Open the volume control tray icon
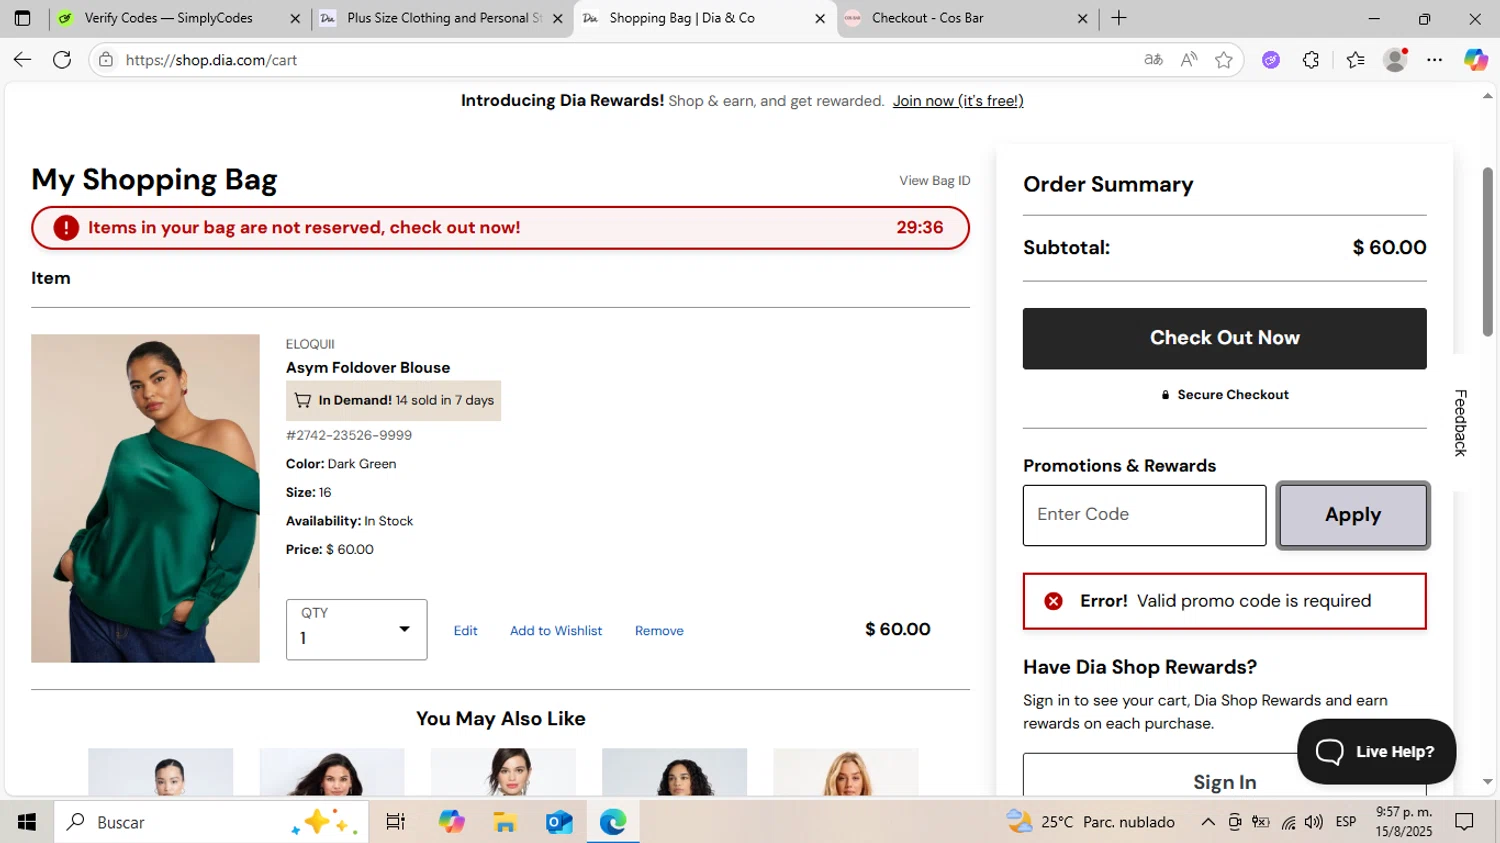The width and height of the screenshot is (1500, 843). coord(1314,822)
